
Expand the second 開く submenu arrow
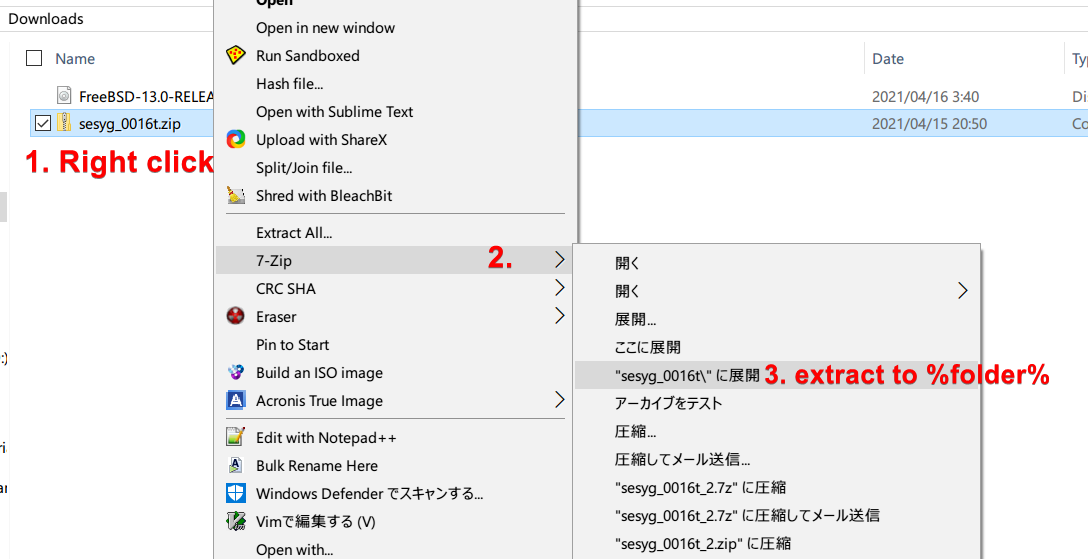pos(963,291)
